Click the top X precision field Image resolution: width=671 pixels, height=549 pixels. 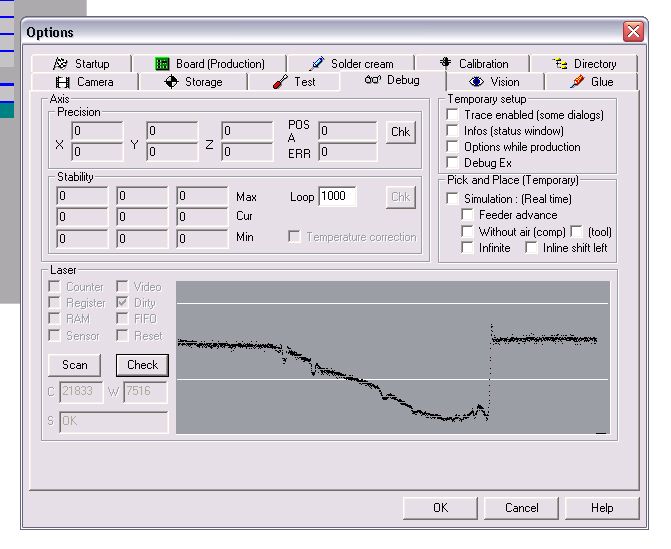coord(97,131)
